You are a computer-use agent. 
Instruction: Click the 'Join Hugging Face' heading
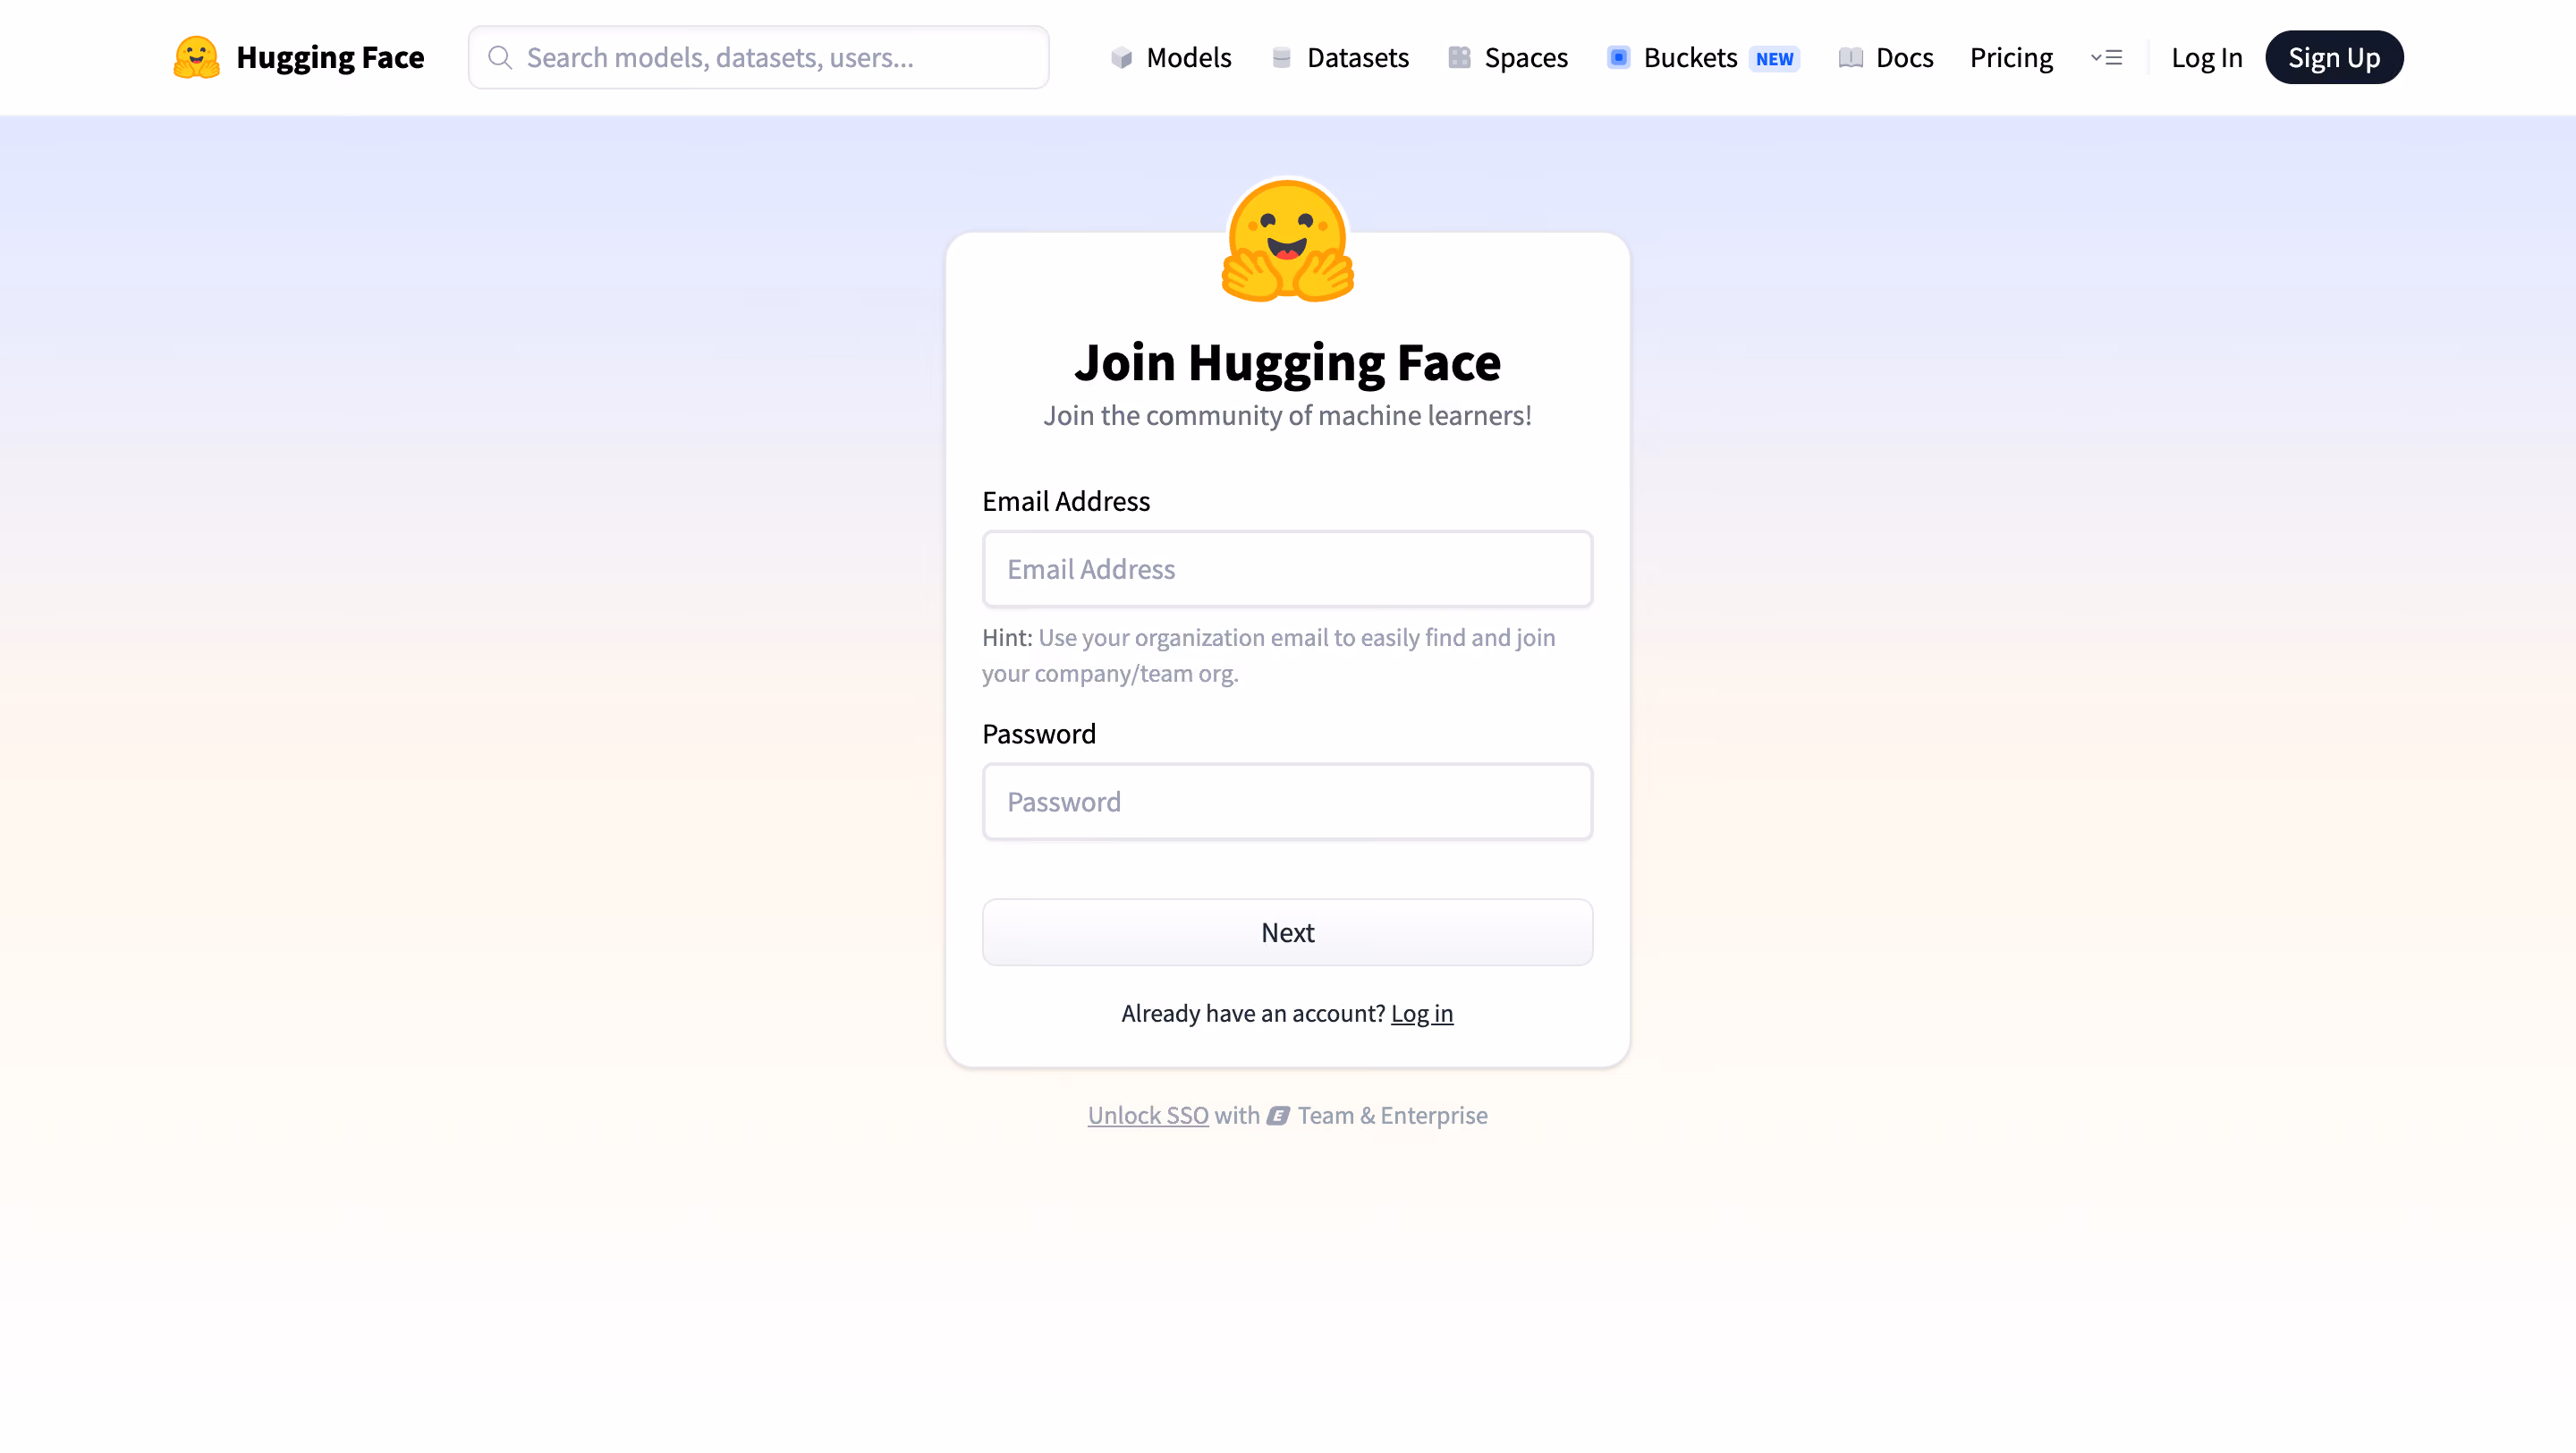pyautogui.click(x=1288, y=362)
